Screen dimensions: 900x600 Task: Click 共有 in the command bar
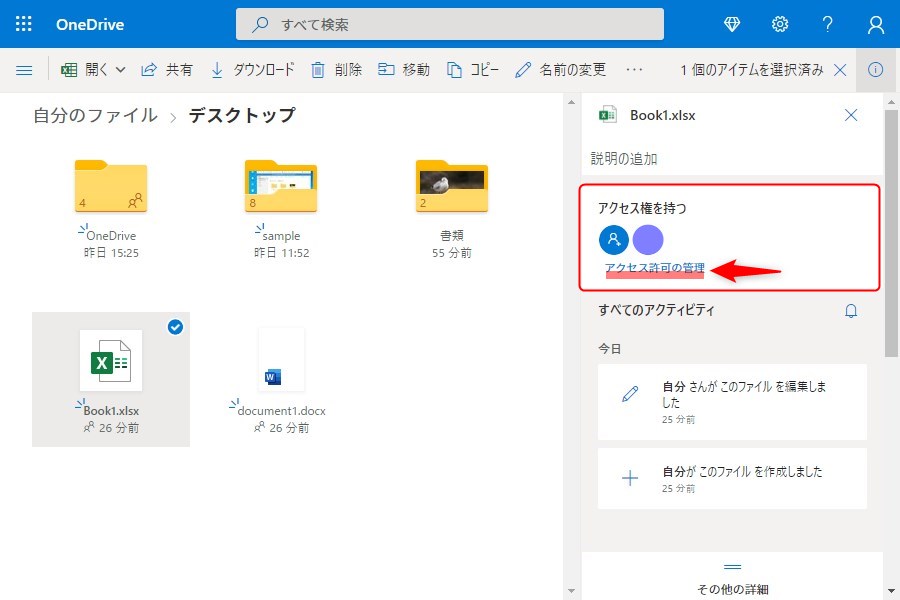167,70
